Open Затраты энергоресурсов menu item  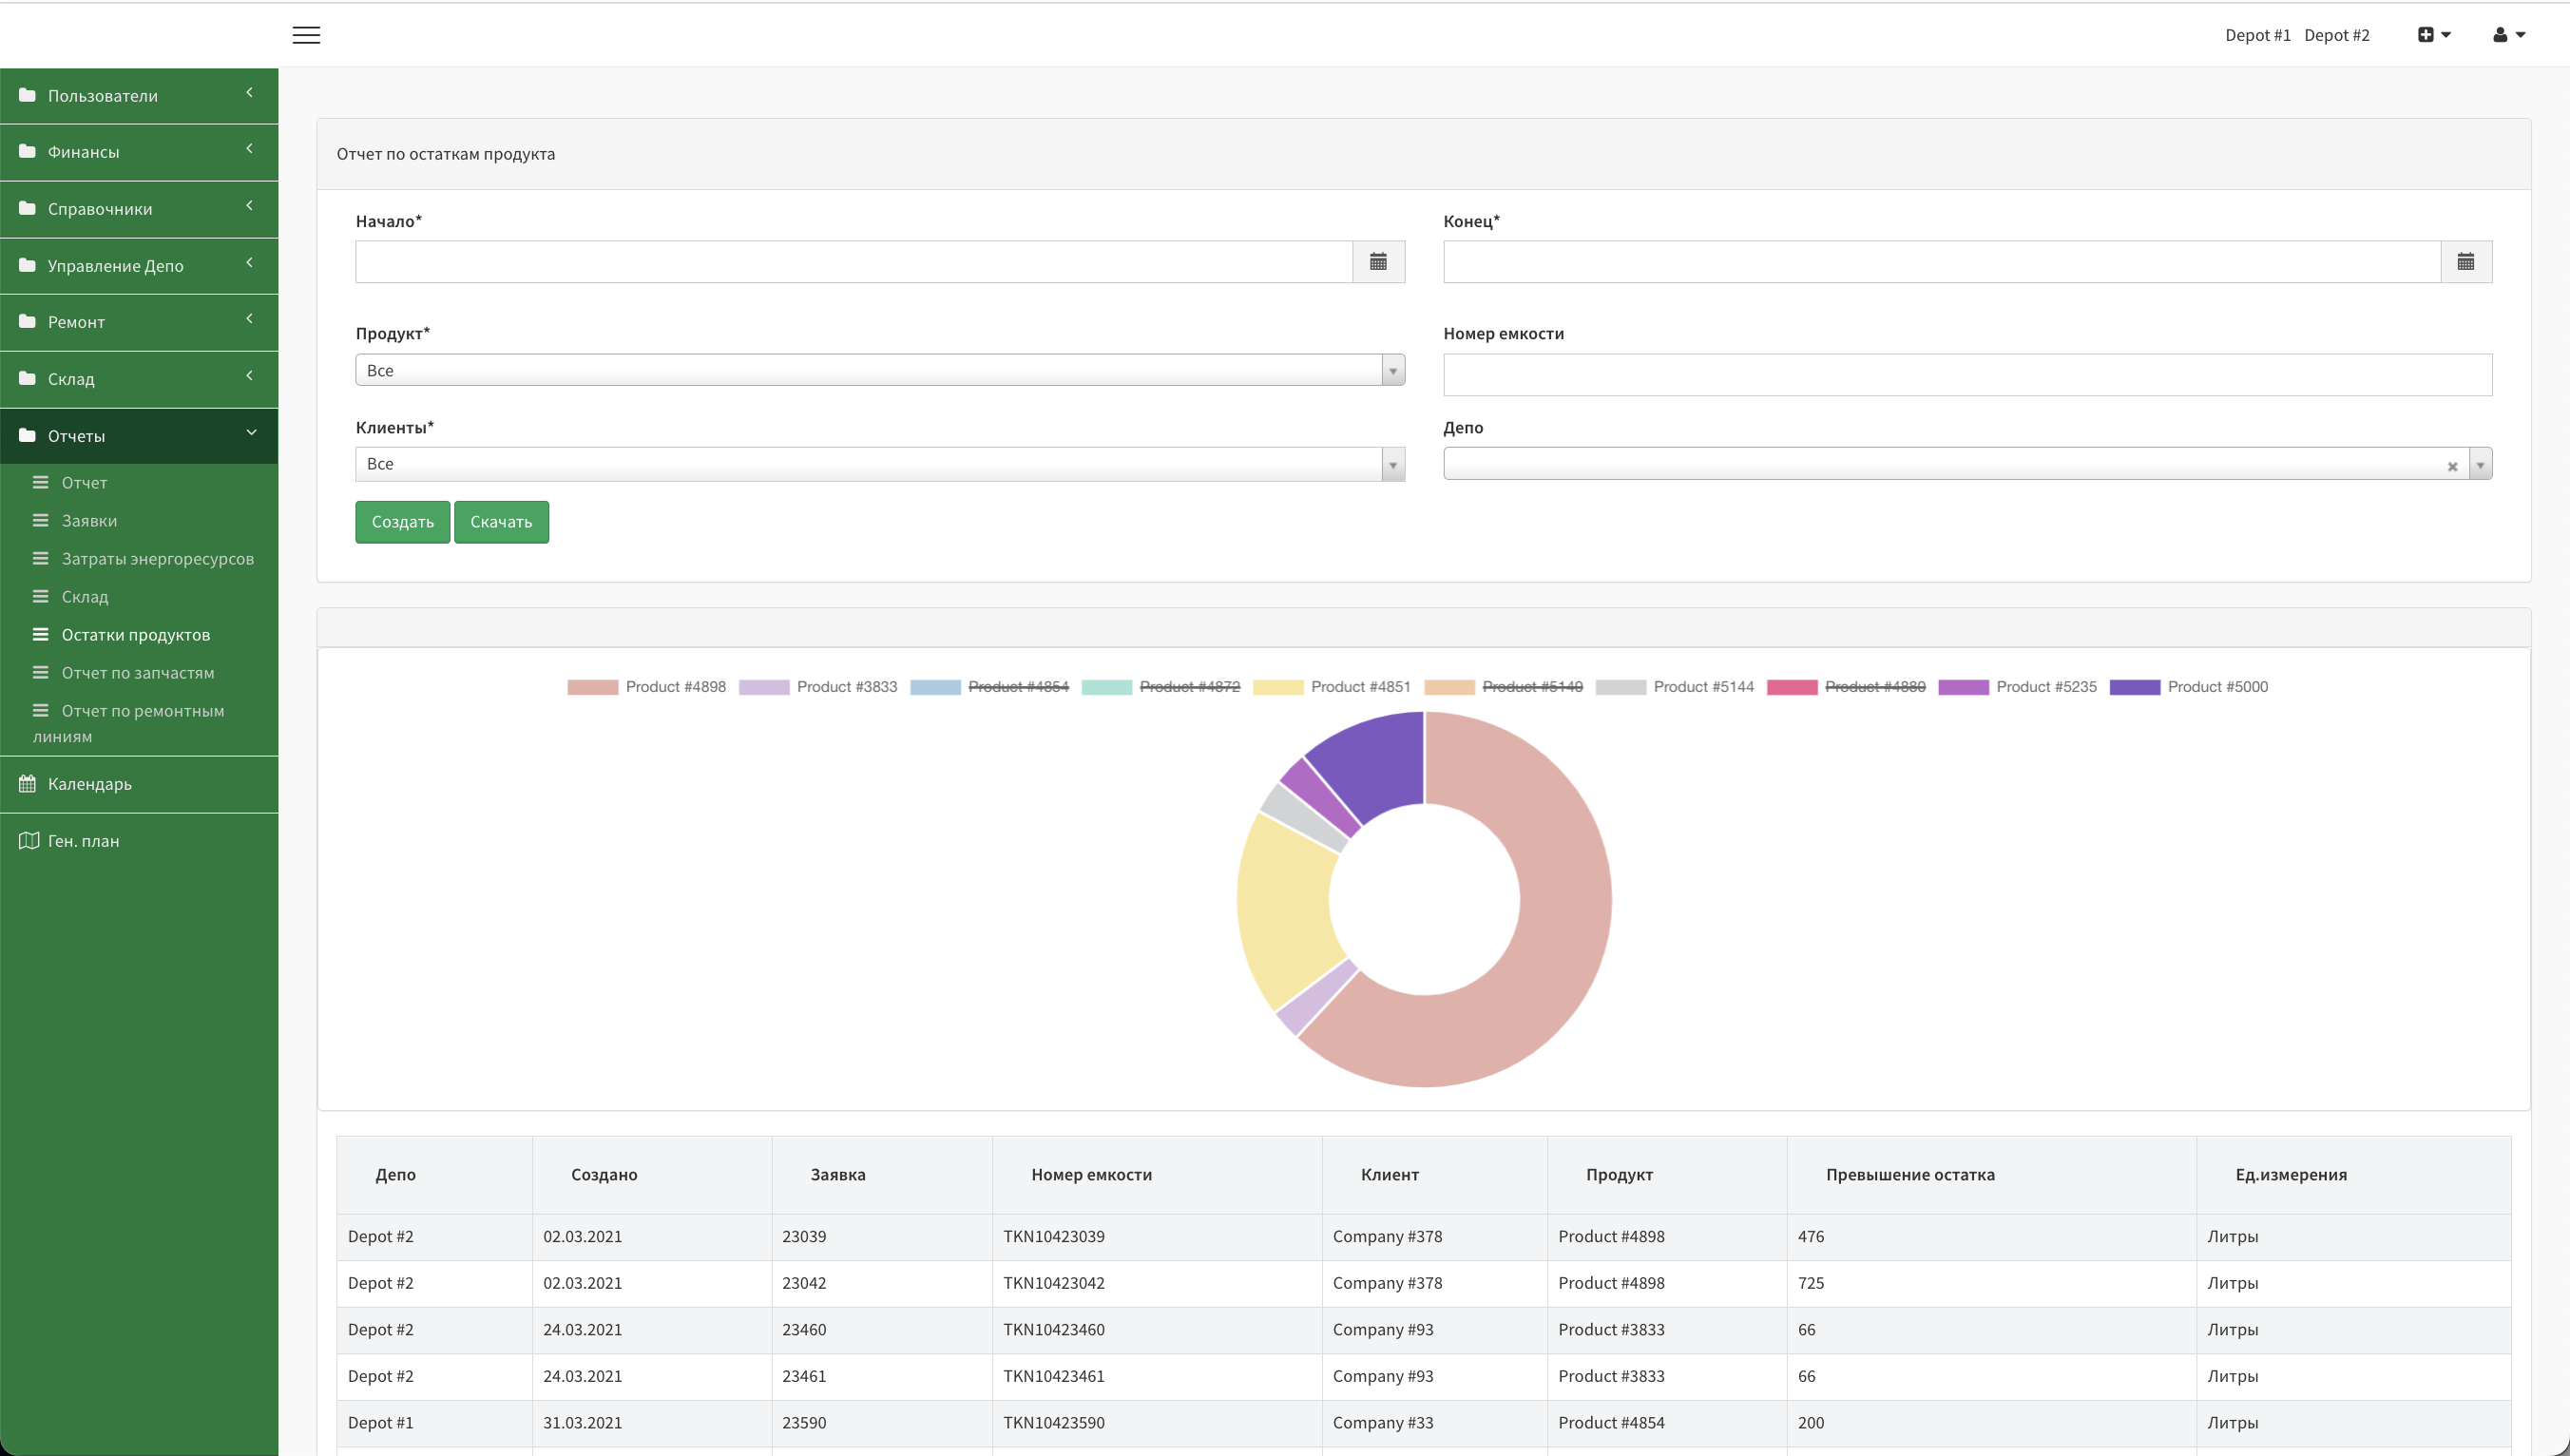click(158, 559)
